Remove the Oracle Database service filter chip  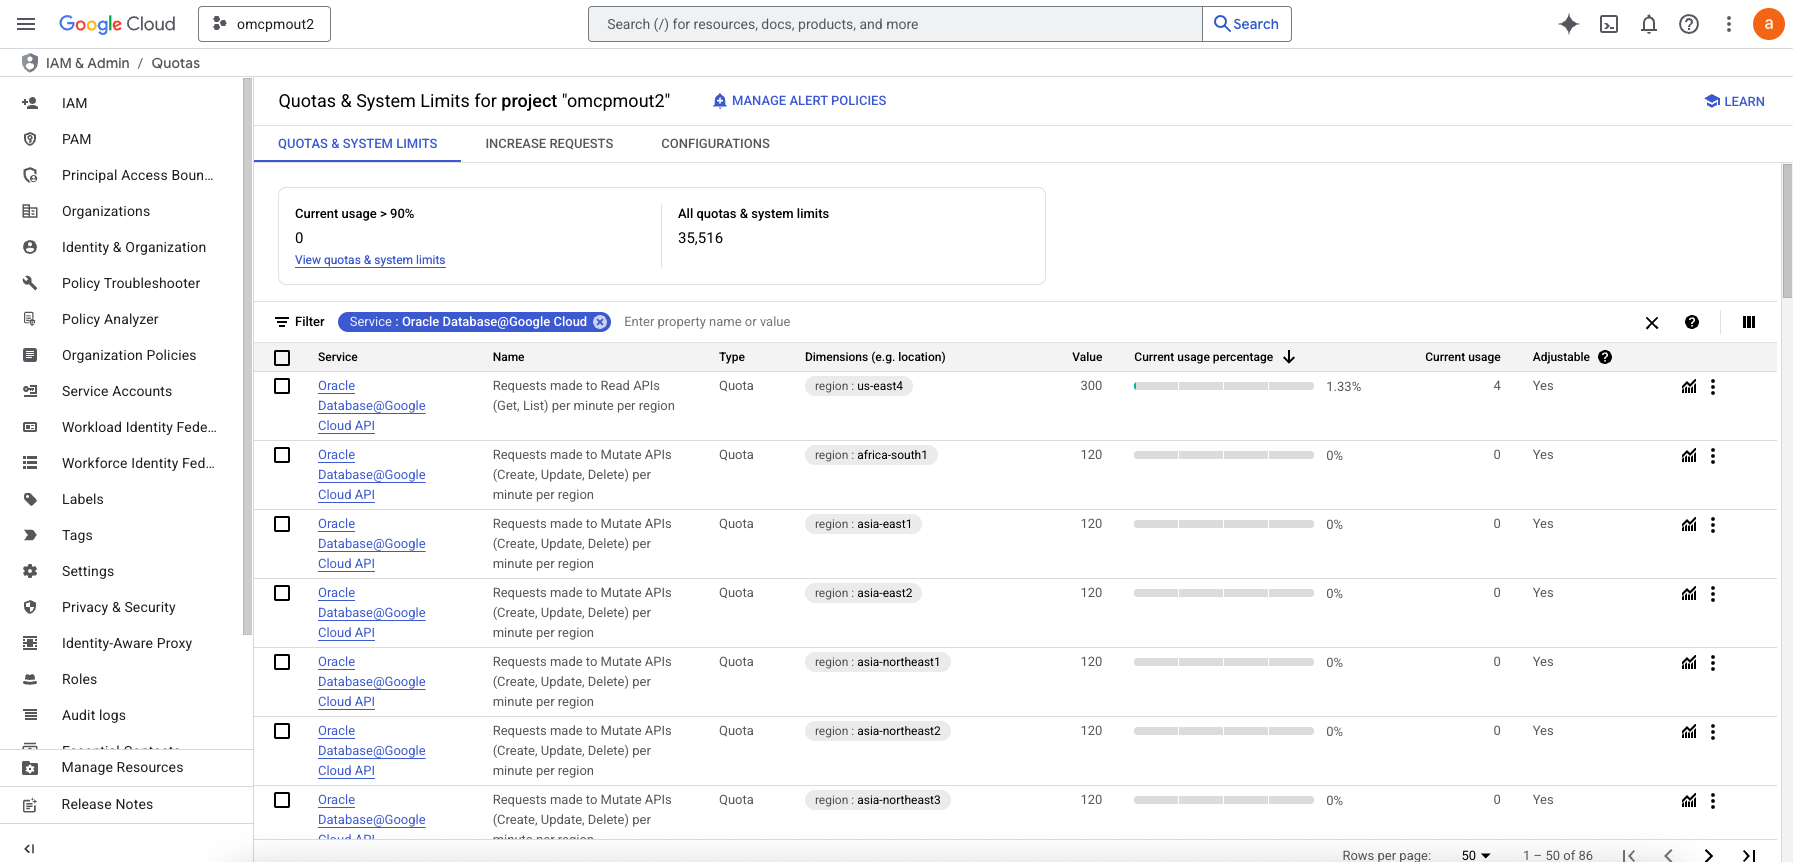[600, 322]
